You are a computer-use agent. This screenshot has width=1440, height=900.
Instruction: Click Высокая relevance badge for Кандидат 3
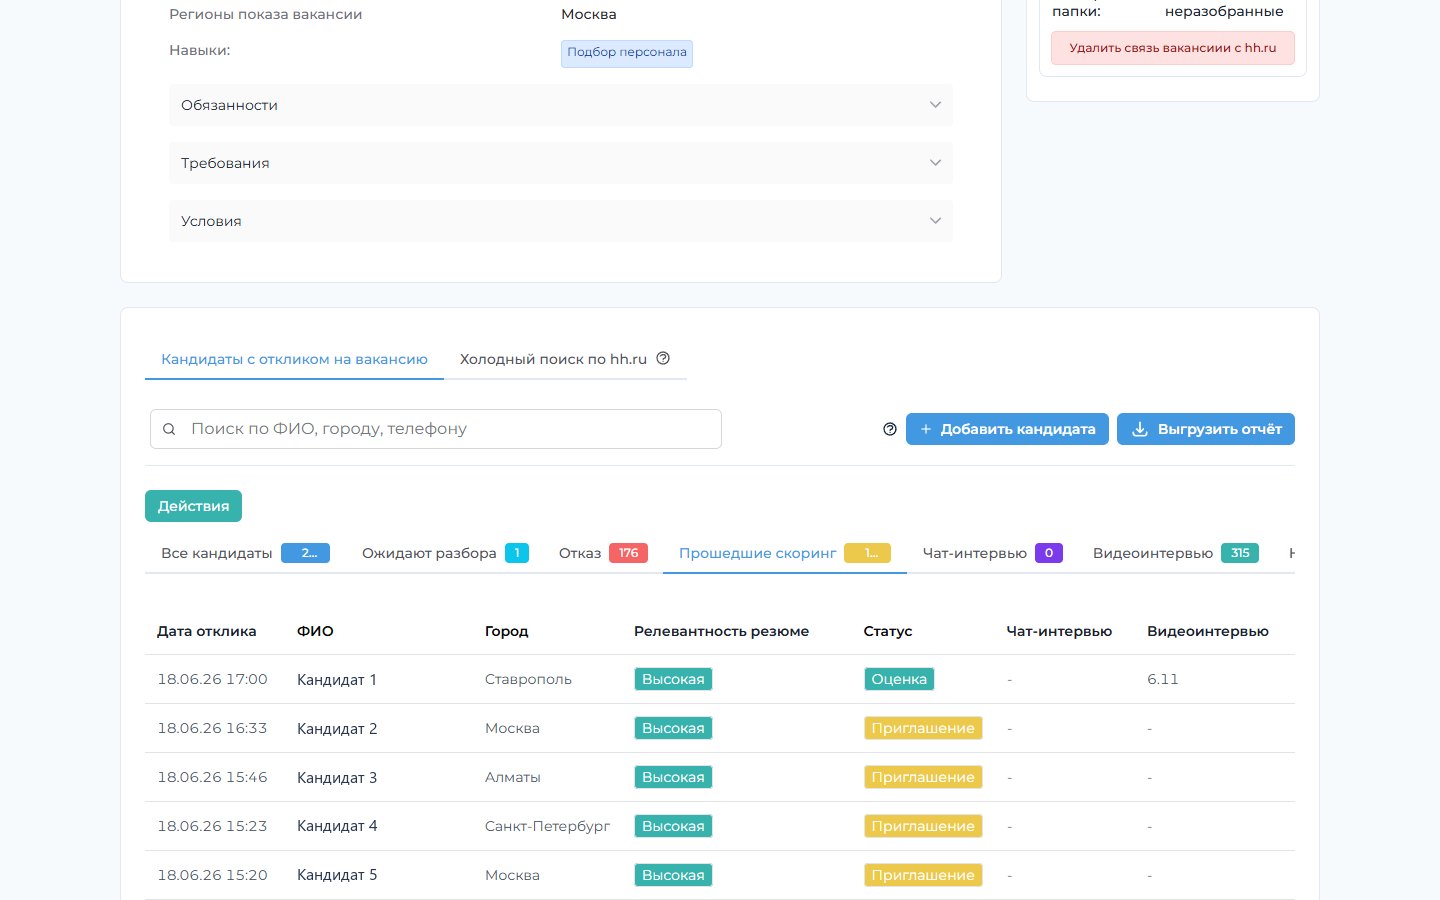(x=673, y=777)
